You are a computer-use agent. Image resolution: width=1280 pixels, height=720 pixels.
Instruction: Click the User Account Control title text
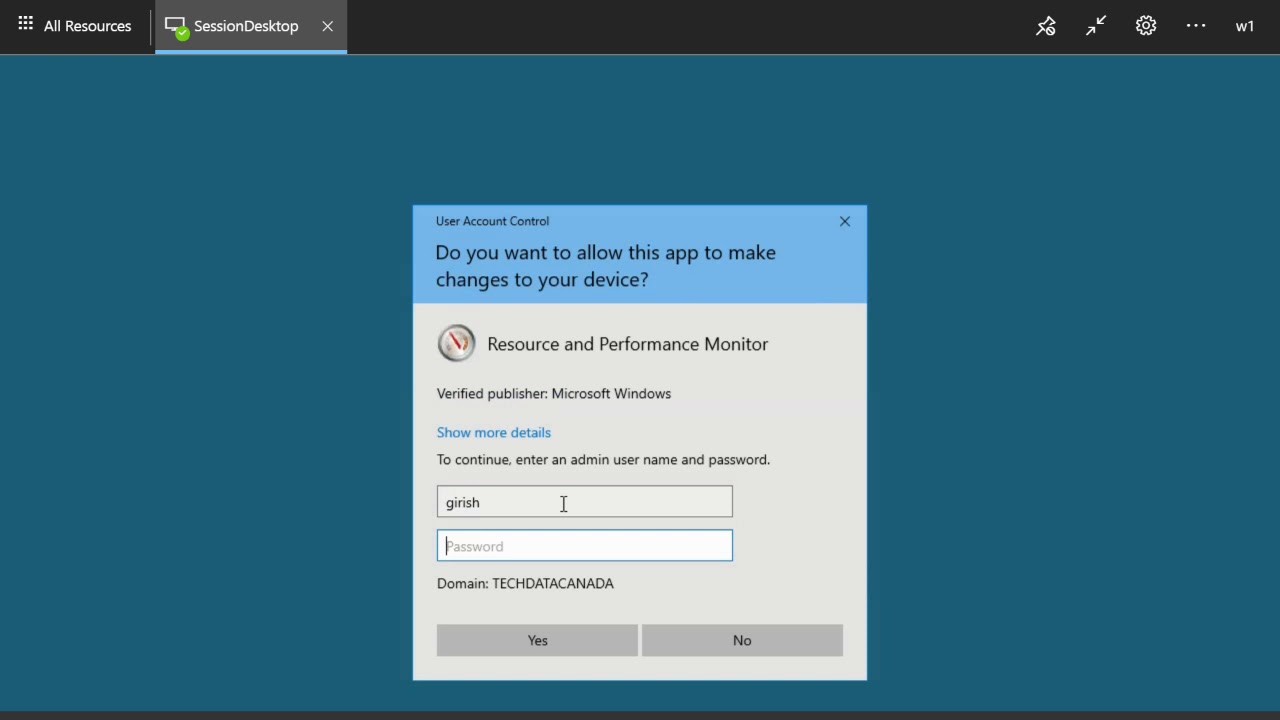pos(492,221)
